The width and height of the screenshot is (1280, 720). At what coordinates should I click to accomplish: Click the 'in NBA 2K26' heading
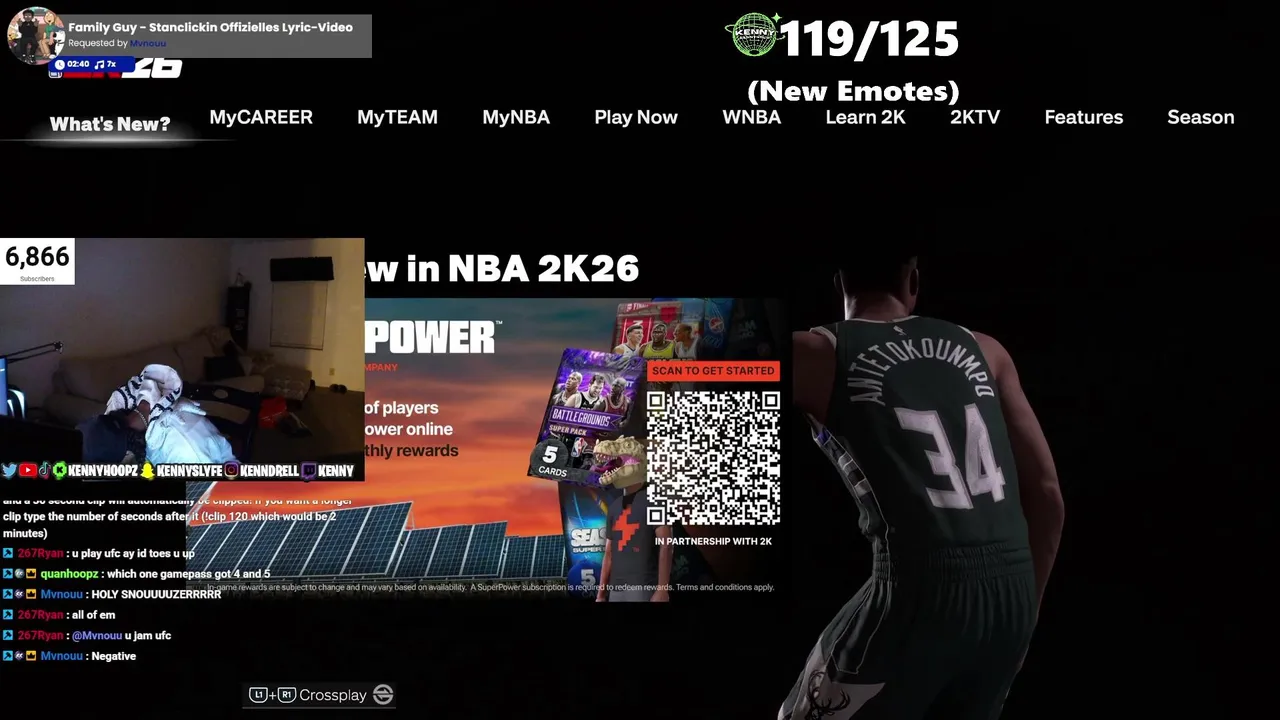pos(522,268)
